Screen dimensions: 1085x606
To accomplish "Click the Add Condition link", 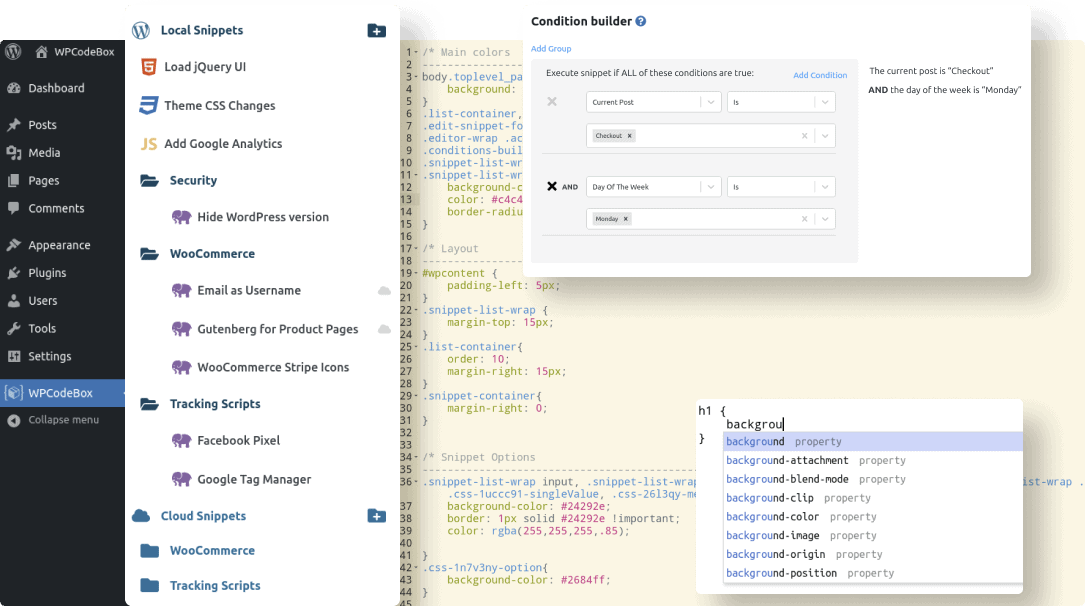I will pos(820,74).
